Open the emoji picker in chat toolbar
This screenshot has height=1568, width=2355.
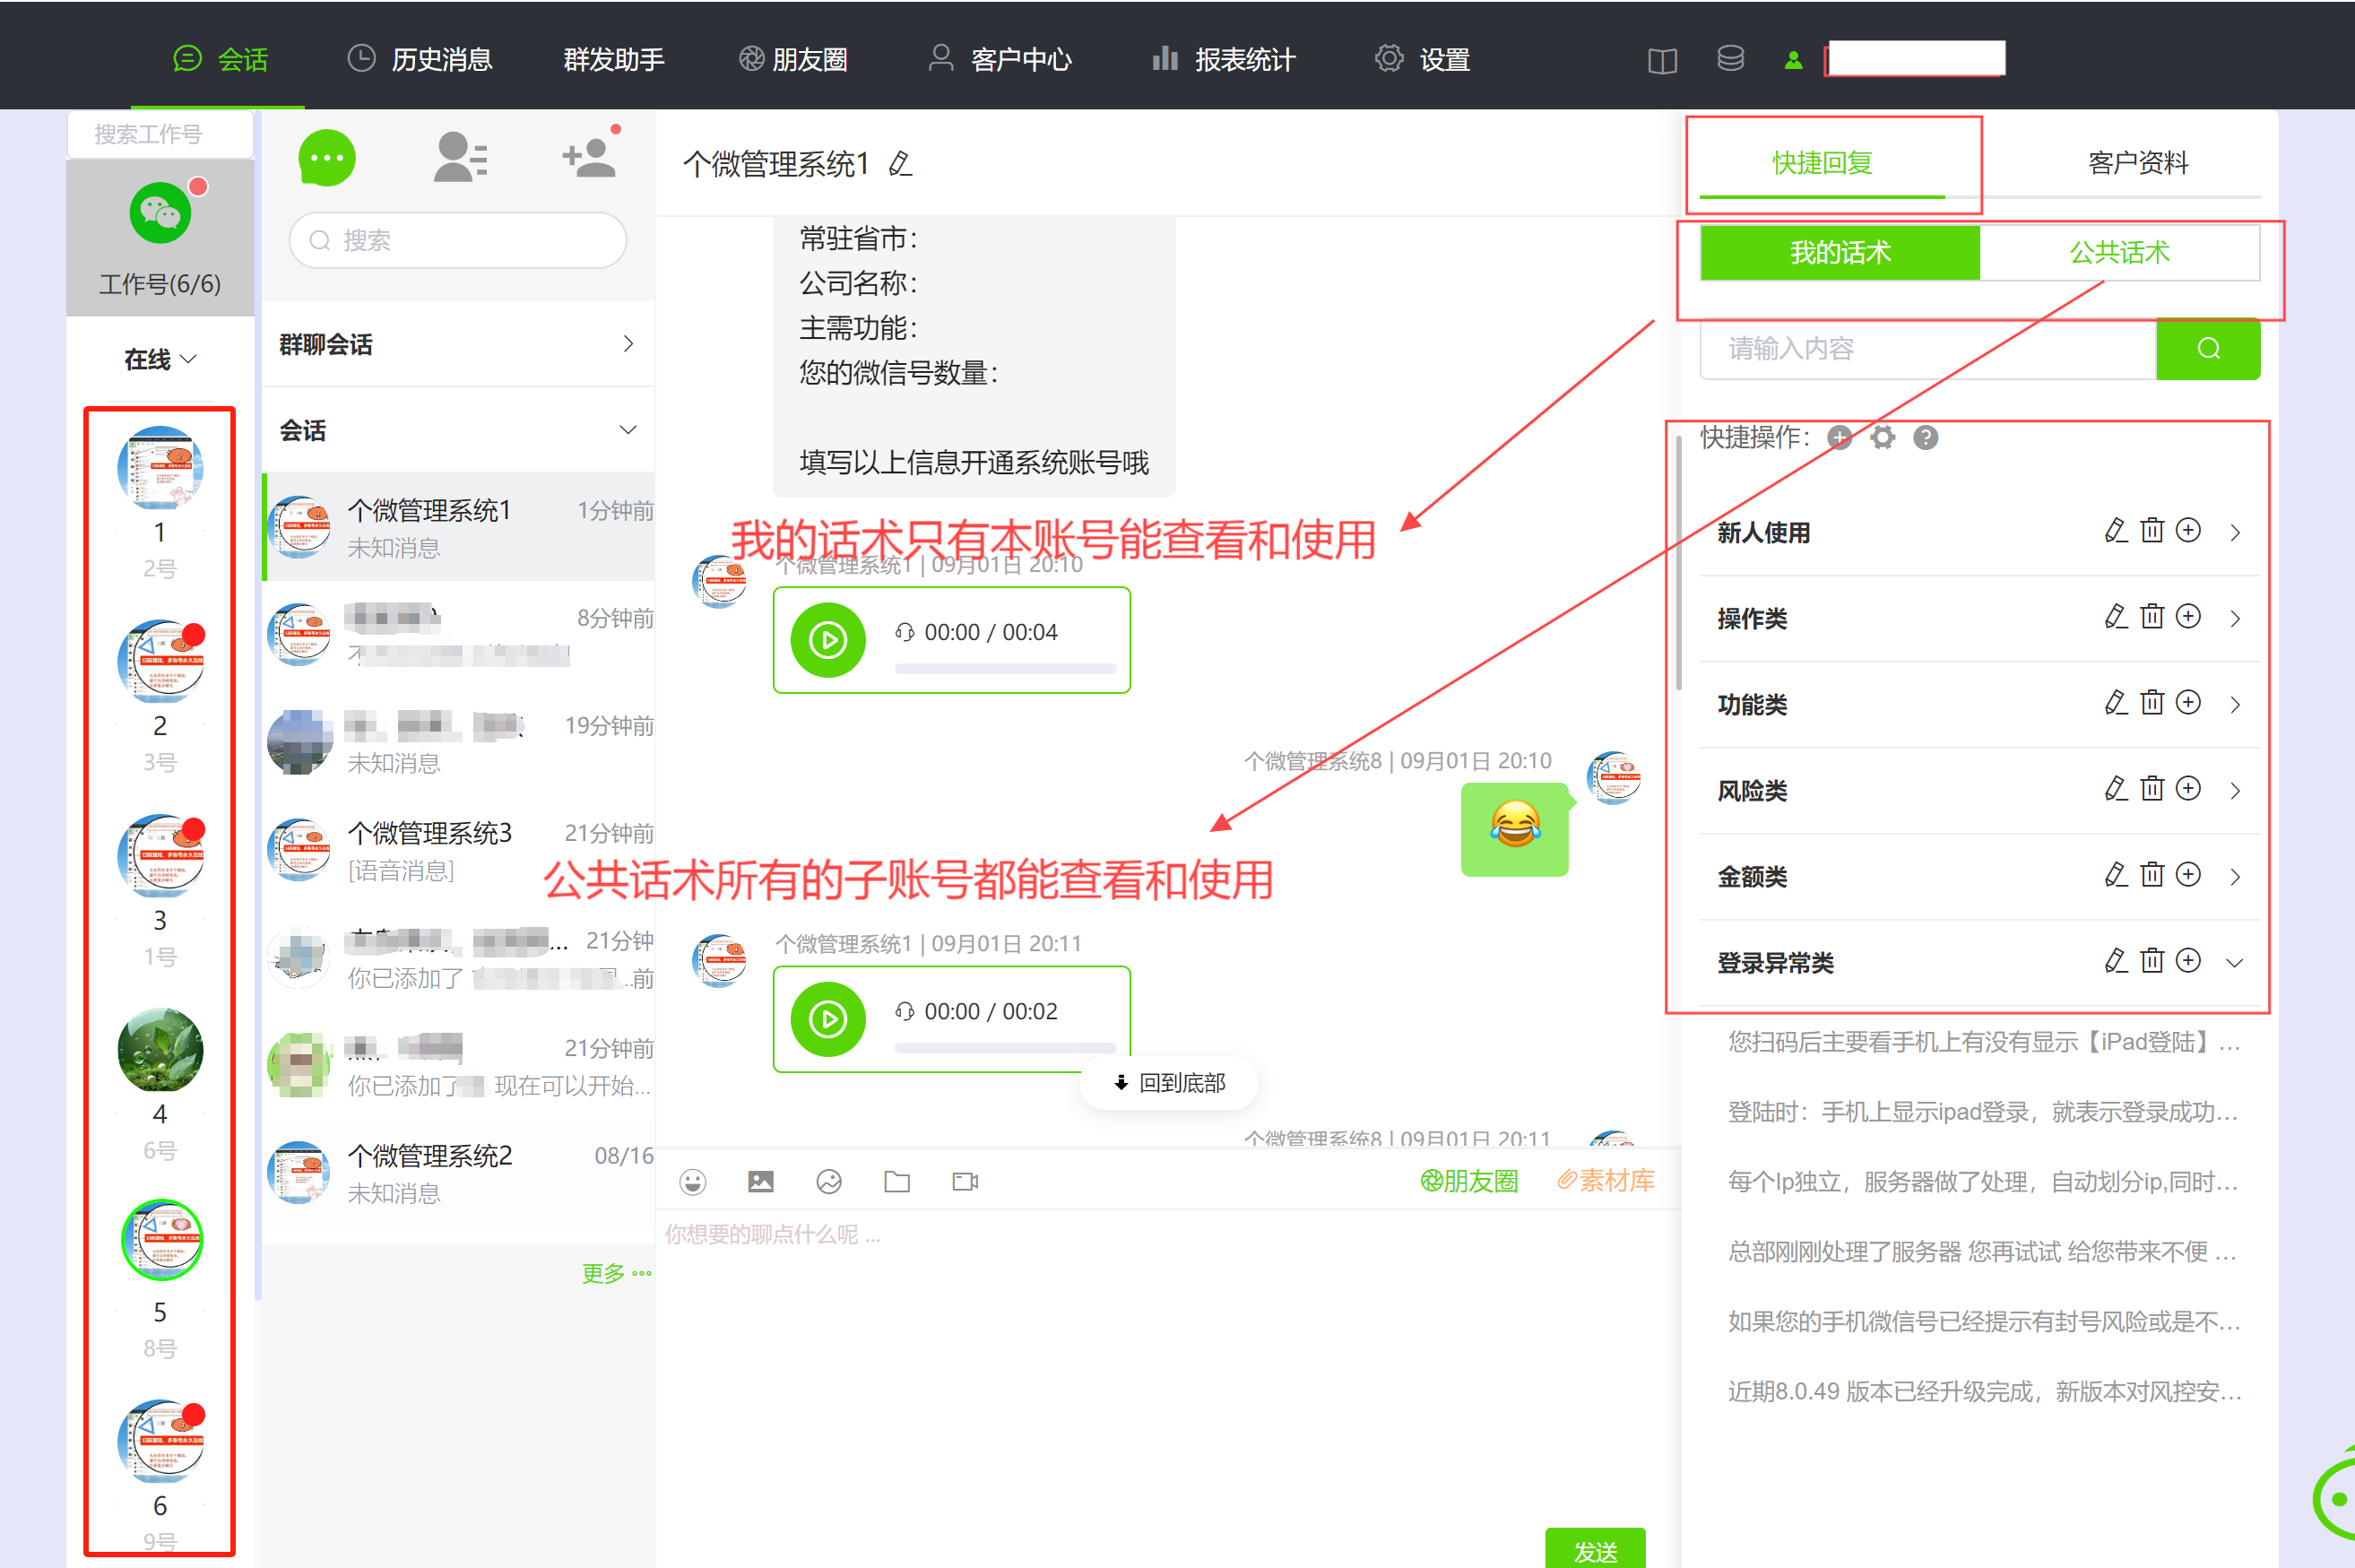click(692, 1182)
